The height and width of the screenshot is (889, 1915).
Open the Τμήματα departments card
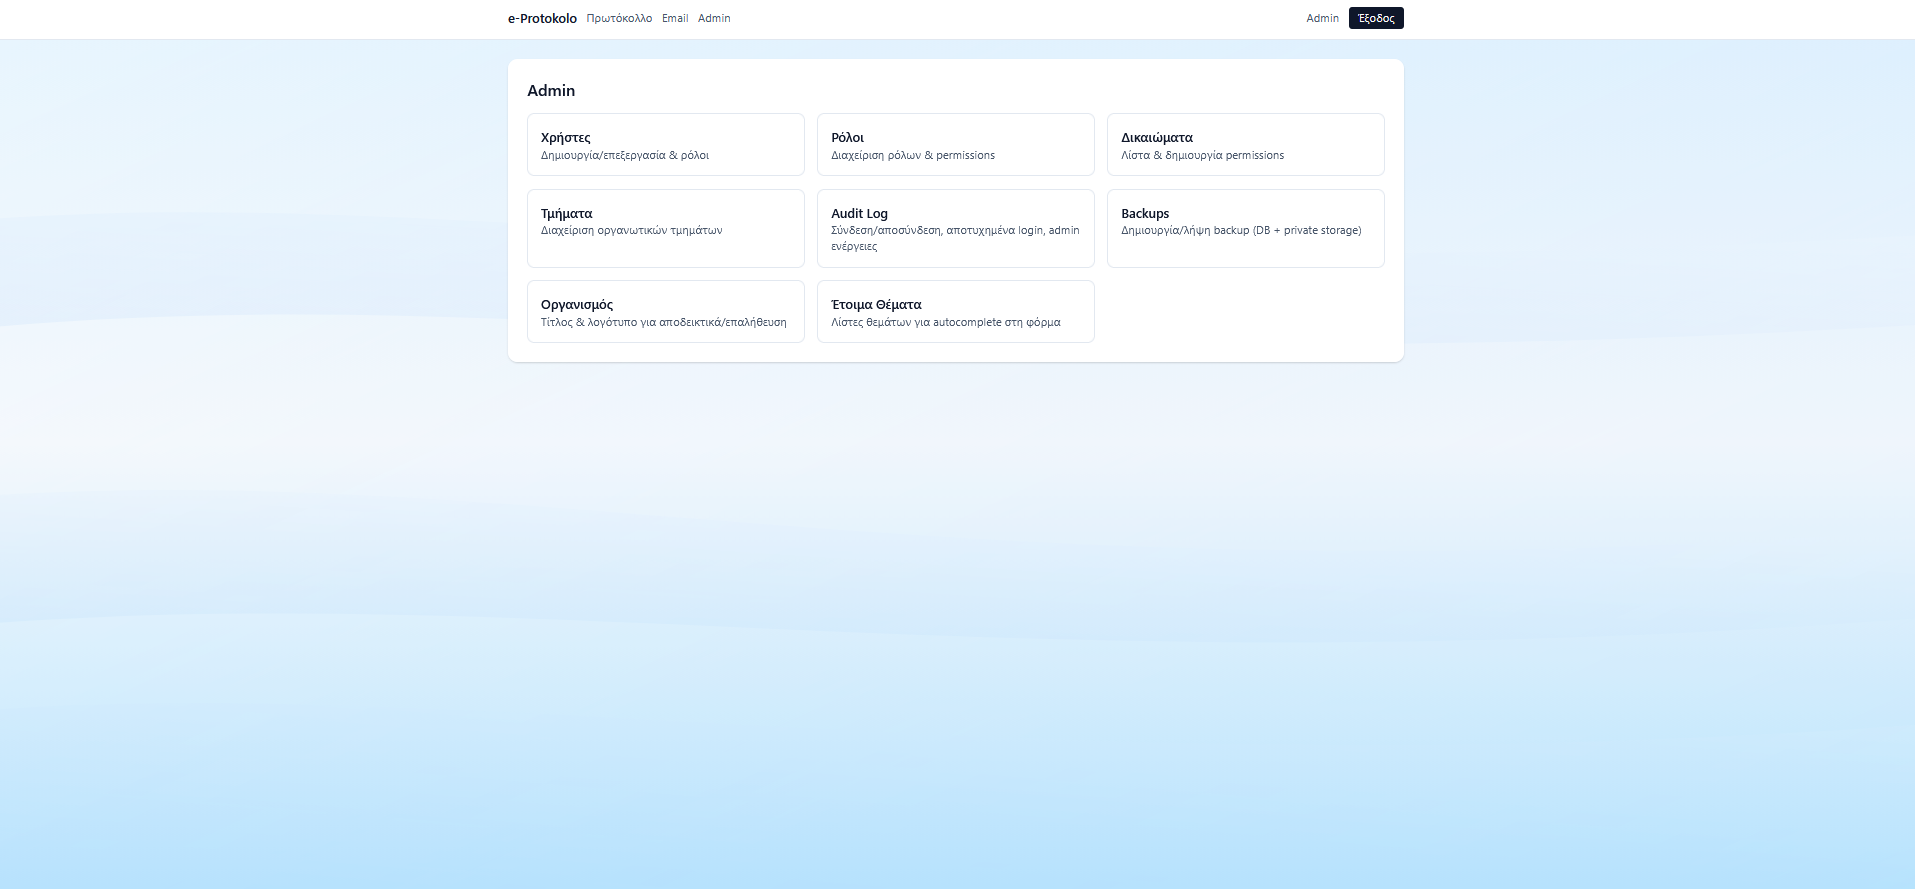666,229
